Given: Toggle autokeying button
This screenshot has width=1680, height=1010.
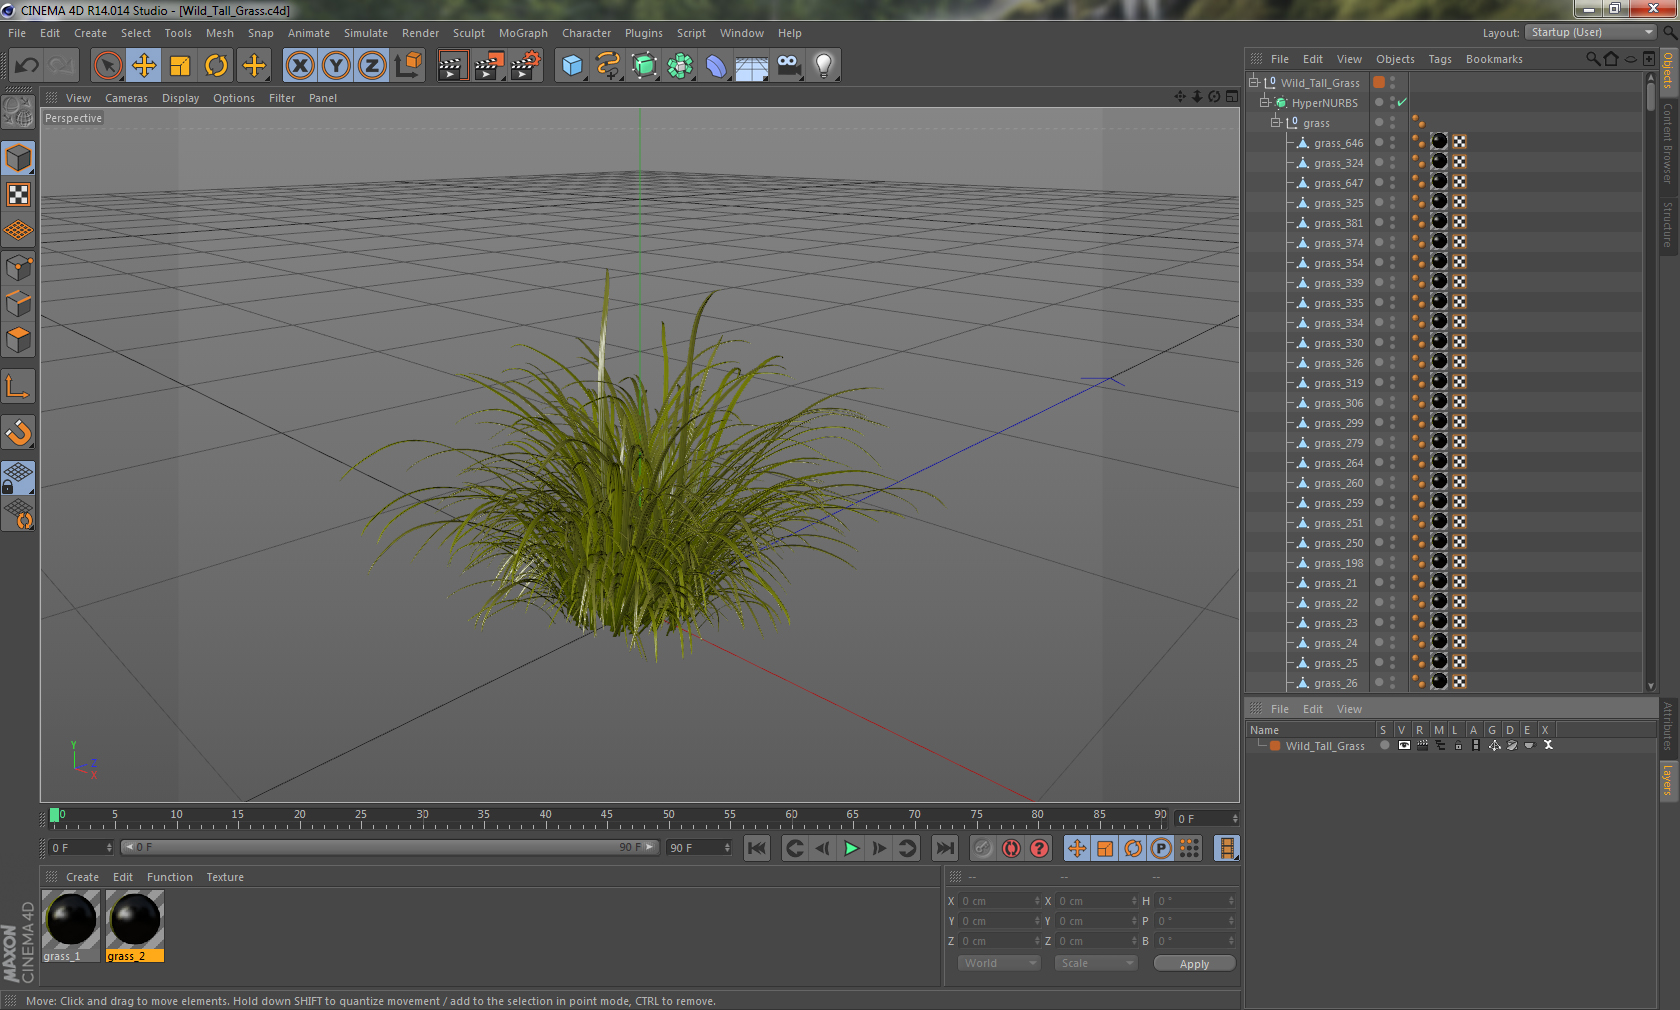Looking at the screenshot, I should coord(1011,848).
